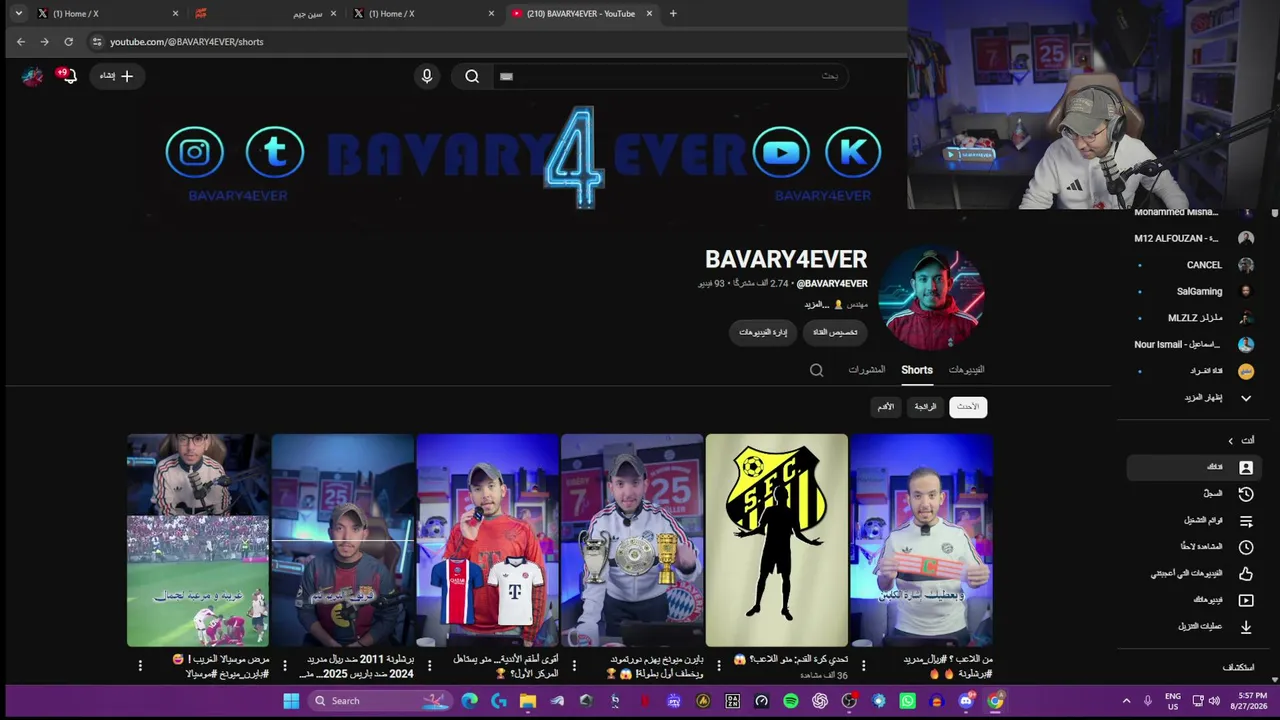Image resolution: width=1280 pixels, height=720 pixels.
Task: Click the search magnifier button
Action: (x=472, y=76)
